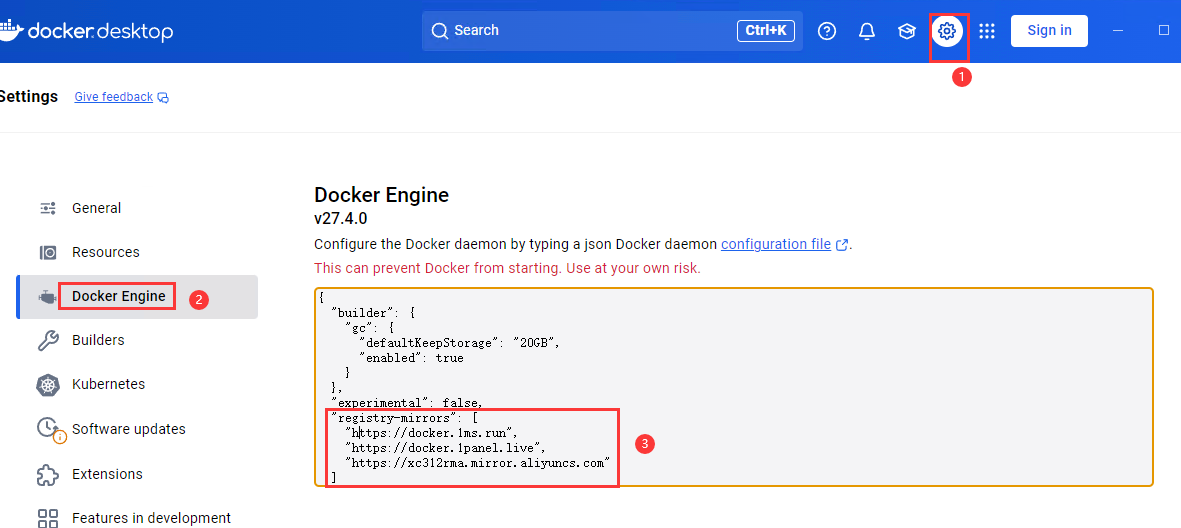
Task: Open the notifications bell icon
Action: coord(867,31)
